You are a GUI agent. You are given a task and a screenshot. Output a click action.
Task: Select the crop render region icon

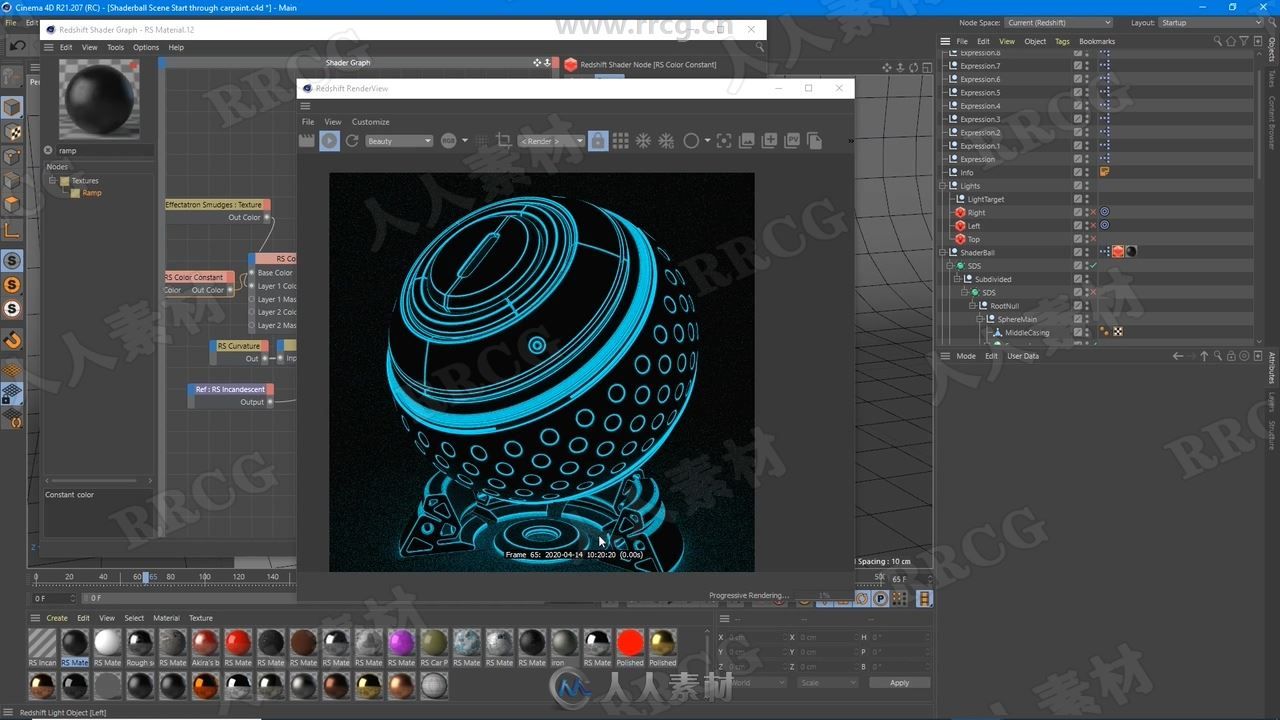(x=504, y=141)
